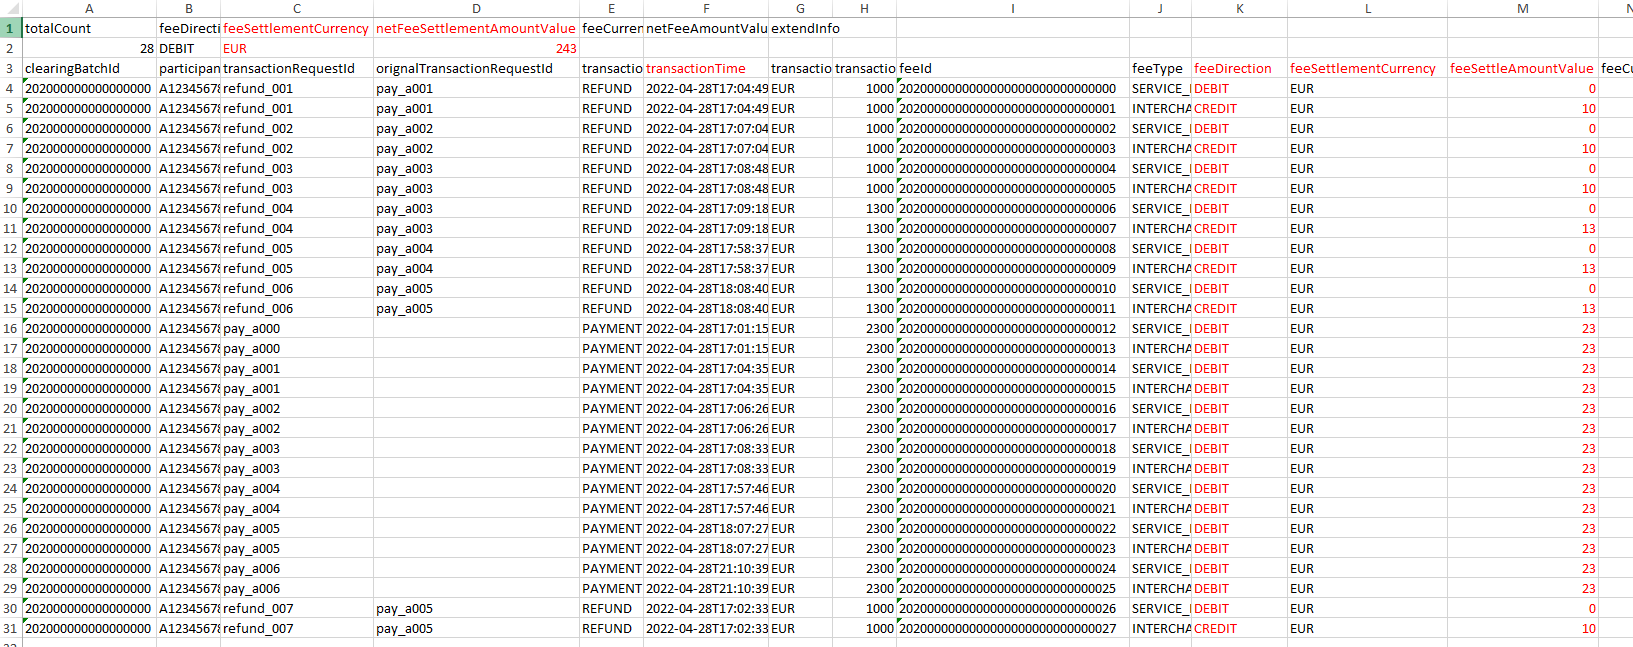Select the red transactionTime header cell
Viewport: 1633px width, 647px height.
[x=706, y=68]
